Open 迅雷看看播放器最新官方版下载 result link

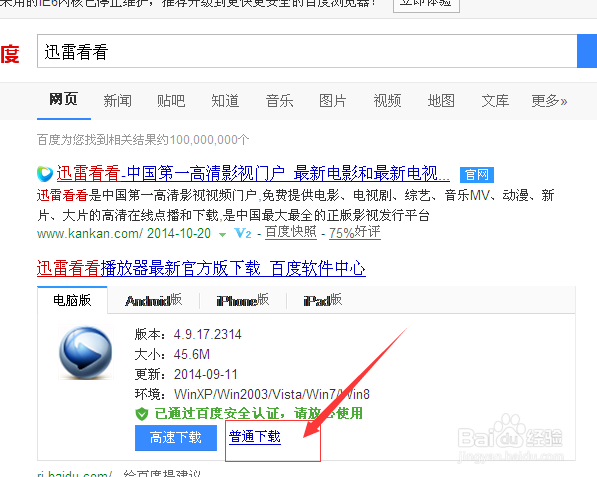201,268
